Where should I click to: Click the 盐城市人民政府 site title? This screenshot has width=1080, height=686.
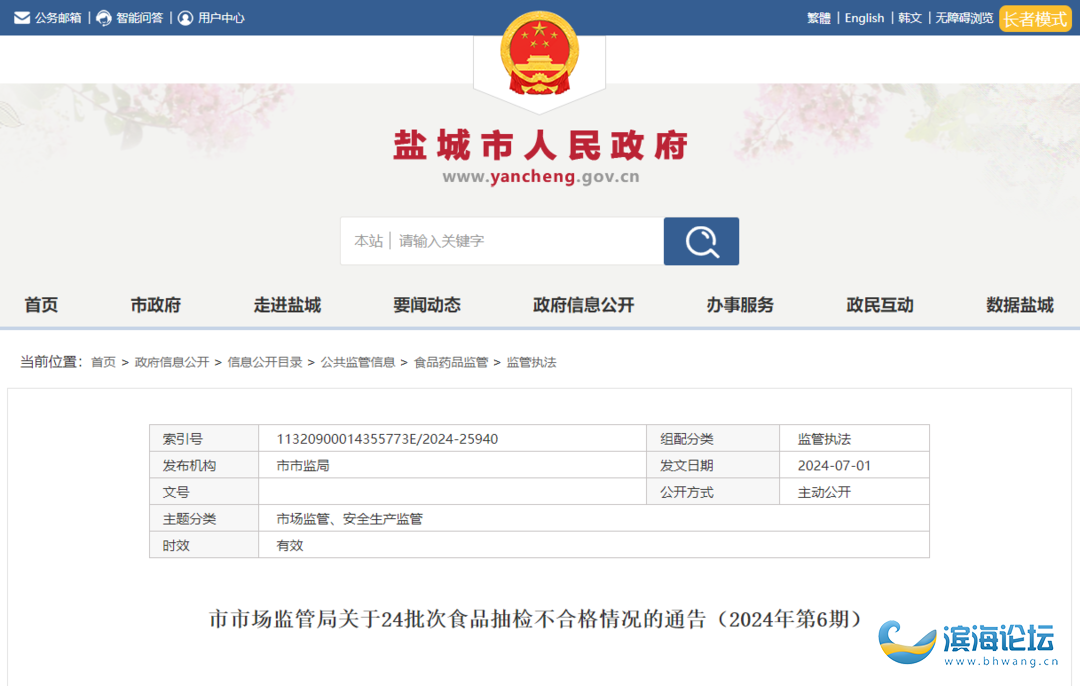[x=540, y=146]
